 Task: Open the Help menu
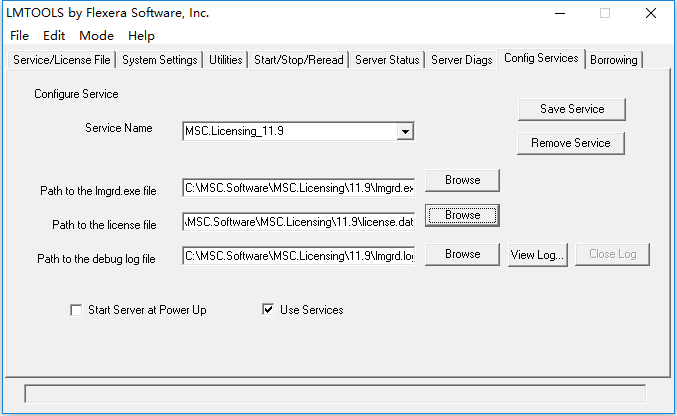tap(141, 36)
